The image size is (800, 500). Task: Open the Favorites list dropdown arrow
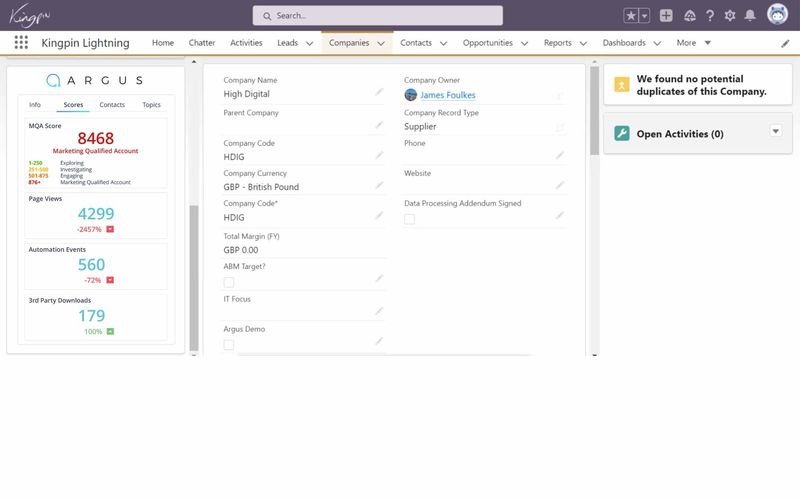644,16
